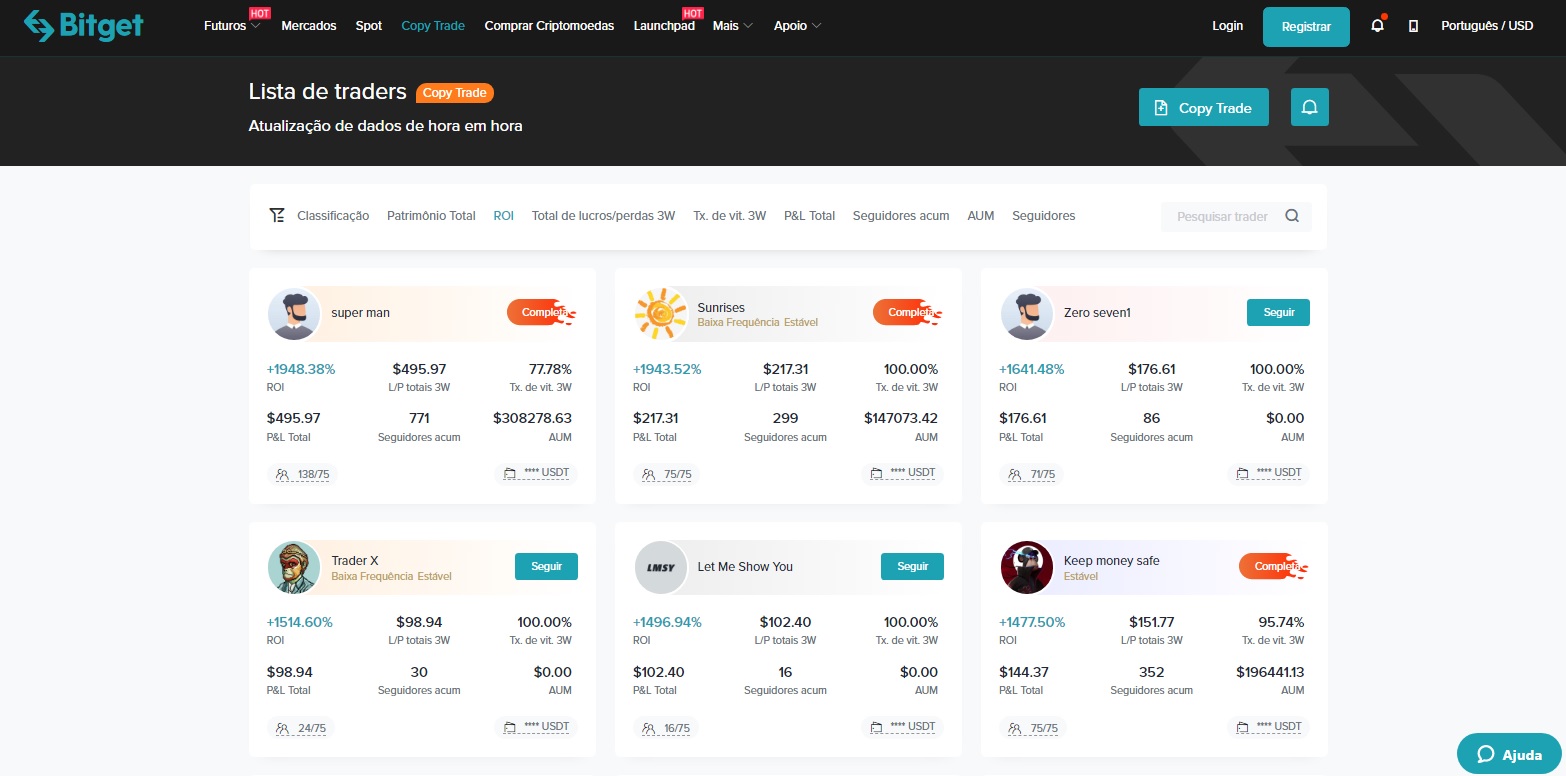Click followers icon 75/75 on Keep money safe card
The width and height of the screenshot is (1566, 776).
tap(1015, 728)
